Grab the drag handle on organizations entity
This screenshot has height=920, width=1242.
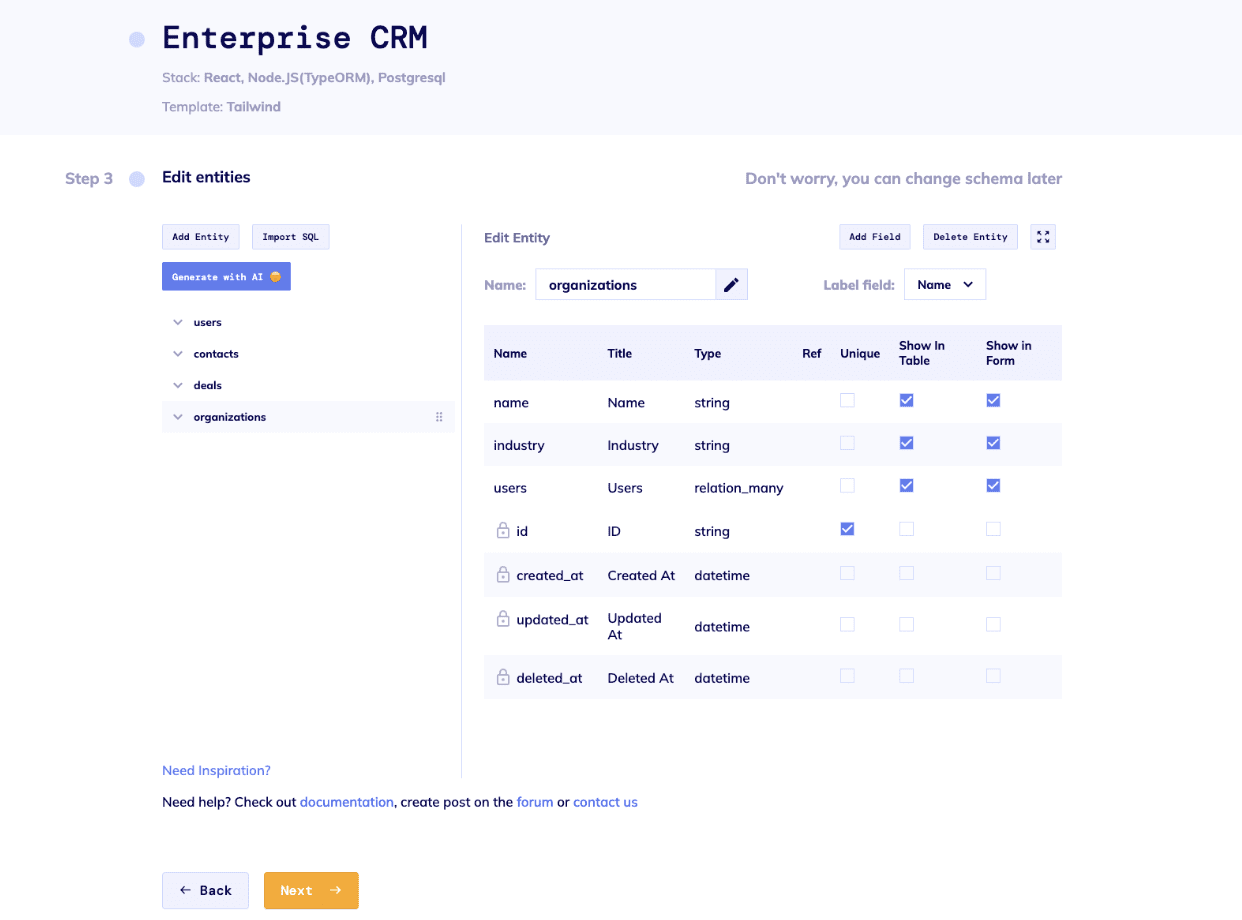pyautogui.click(x=439, y=416)
